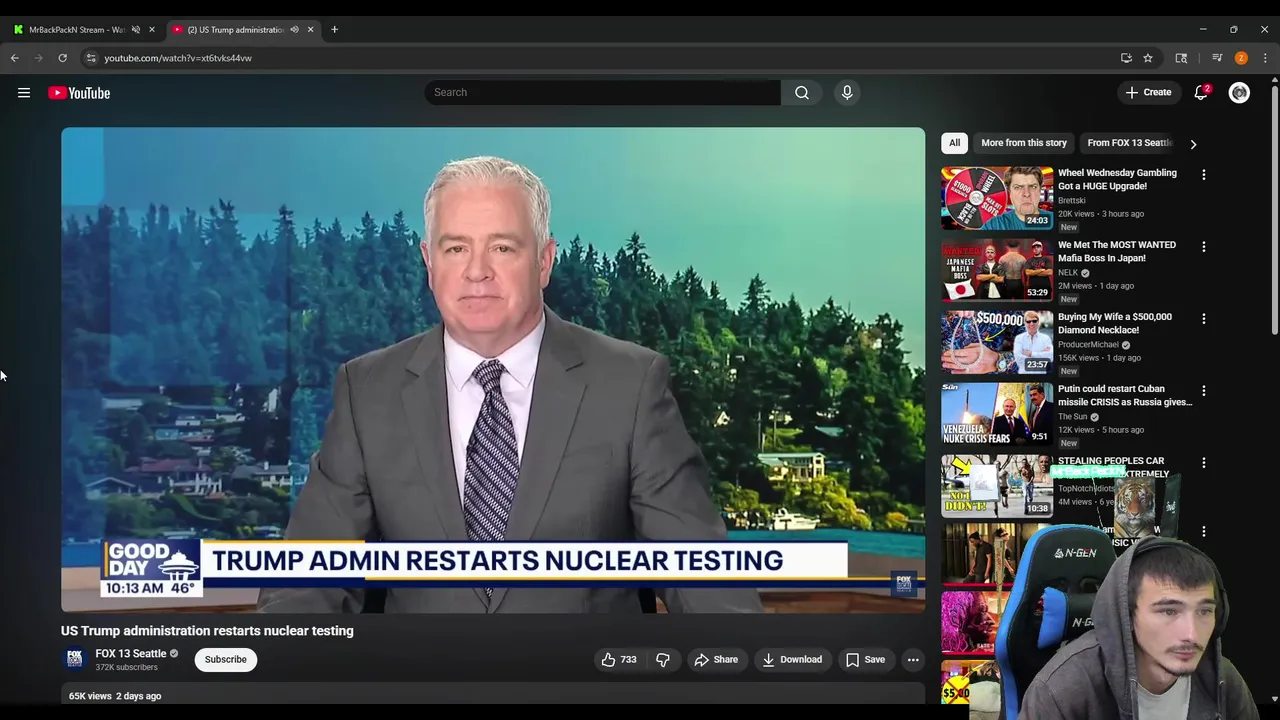Open options for Most Wanted Mafia Boss video
This screenshot has width=1280, height=720.
pyautogui.click(x=1203, y=246)
